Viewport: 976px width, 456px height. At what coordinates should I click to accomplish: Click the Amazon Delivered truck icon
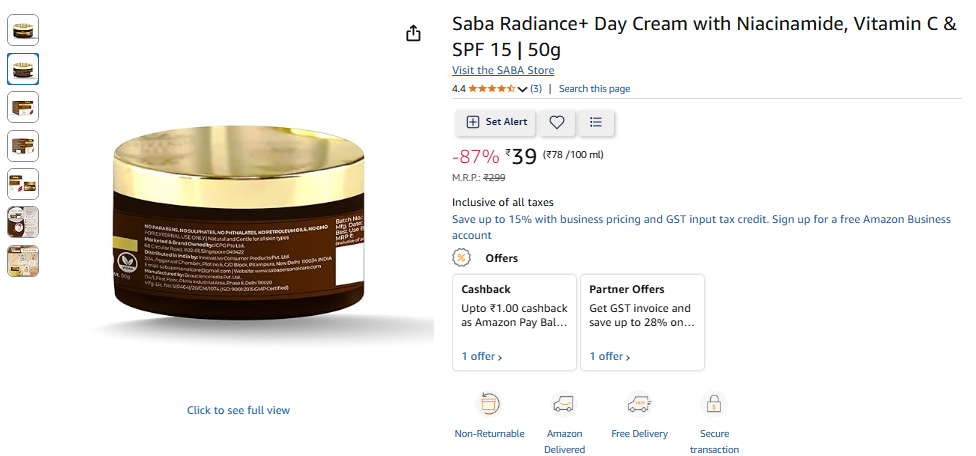point(564,404)
